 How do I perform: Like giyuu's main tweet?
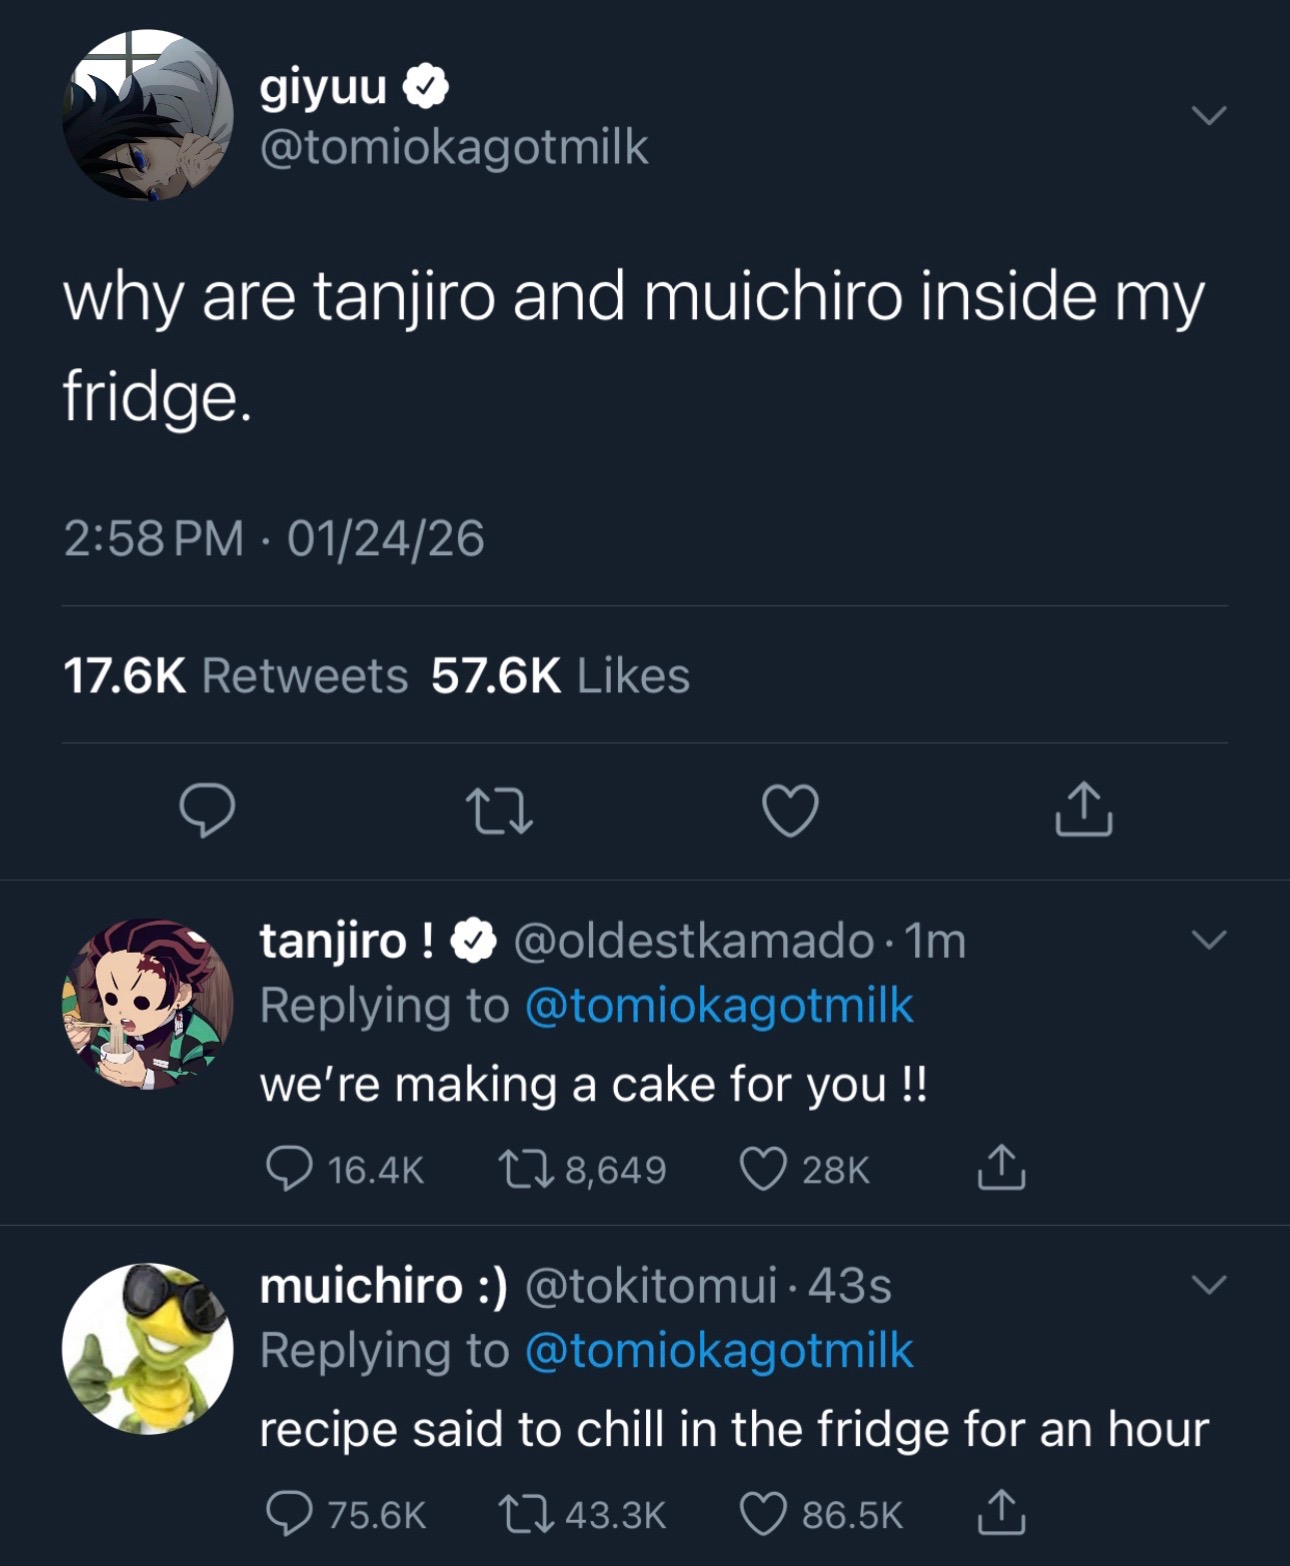791,810
